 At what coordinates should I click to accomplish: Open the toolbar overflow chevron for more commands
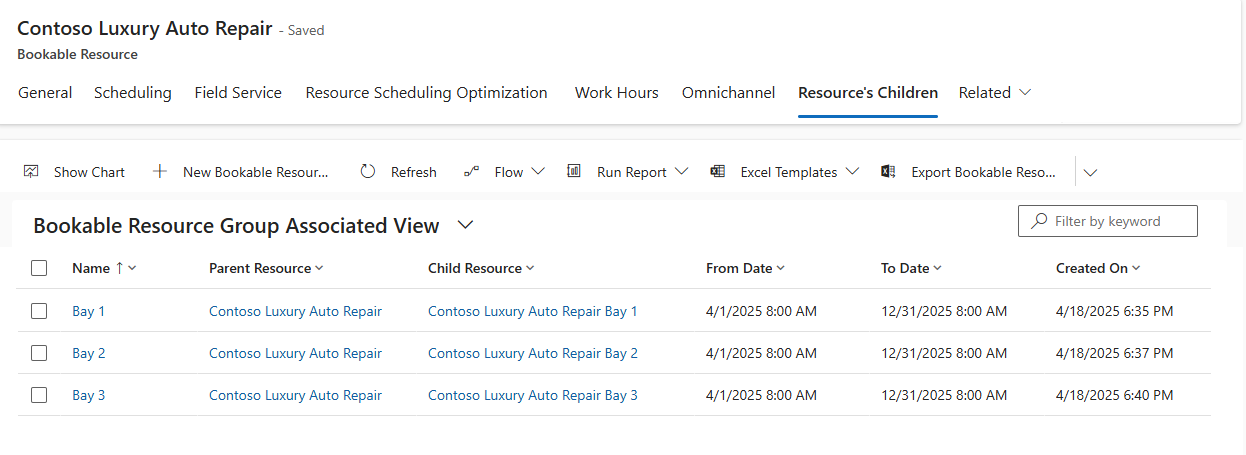(x=1090, y=172)
